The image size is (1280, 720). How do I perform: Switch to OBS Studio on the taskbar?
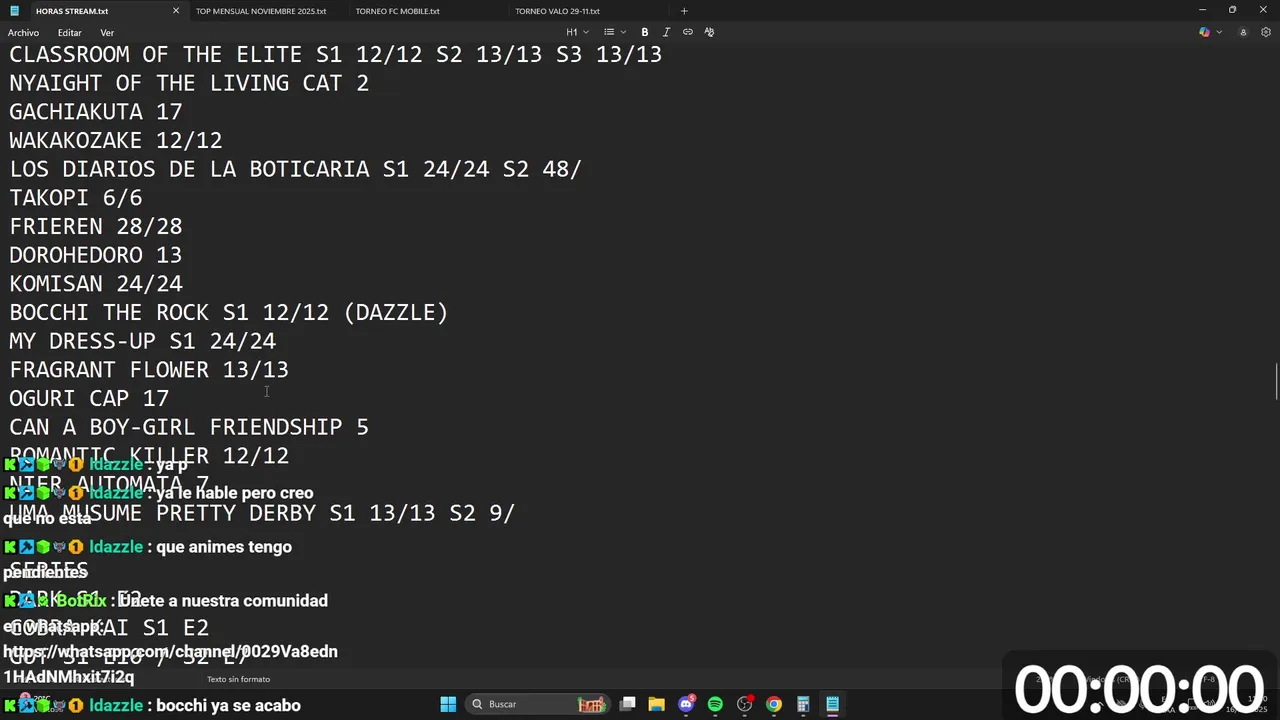tap(744, 704)
